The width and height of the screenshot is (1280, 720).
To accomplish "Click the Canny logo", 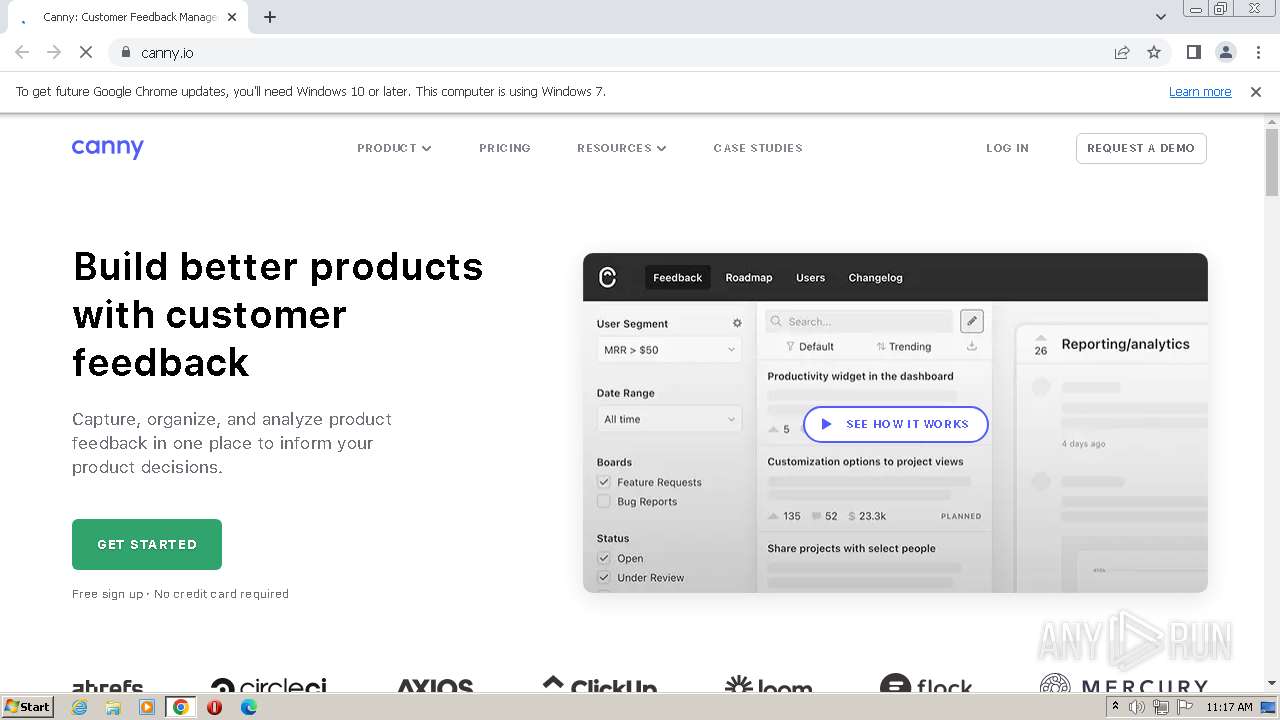I will (108, 148).
